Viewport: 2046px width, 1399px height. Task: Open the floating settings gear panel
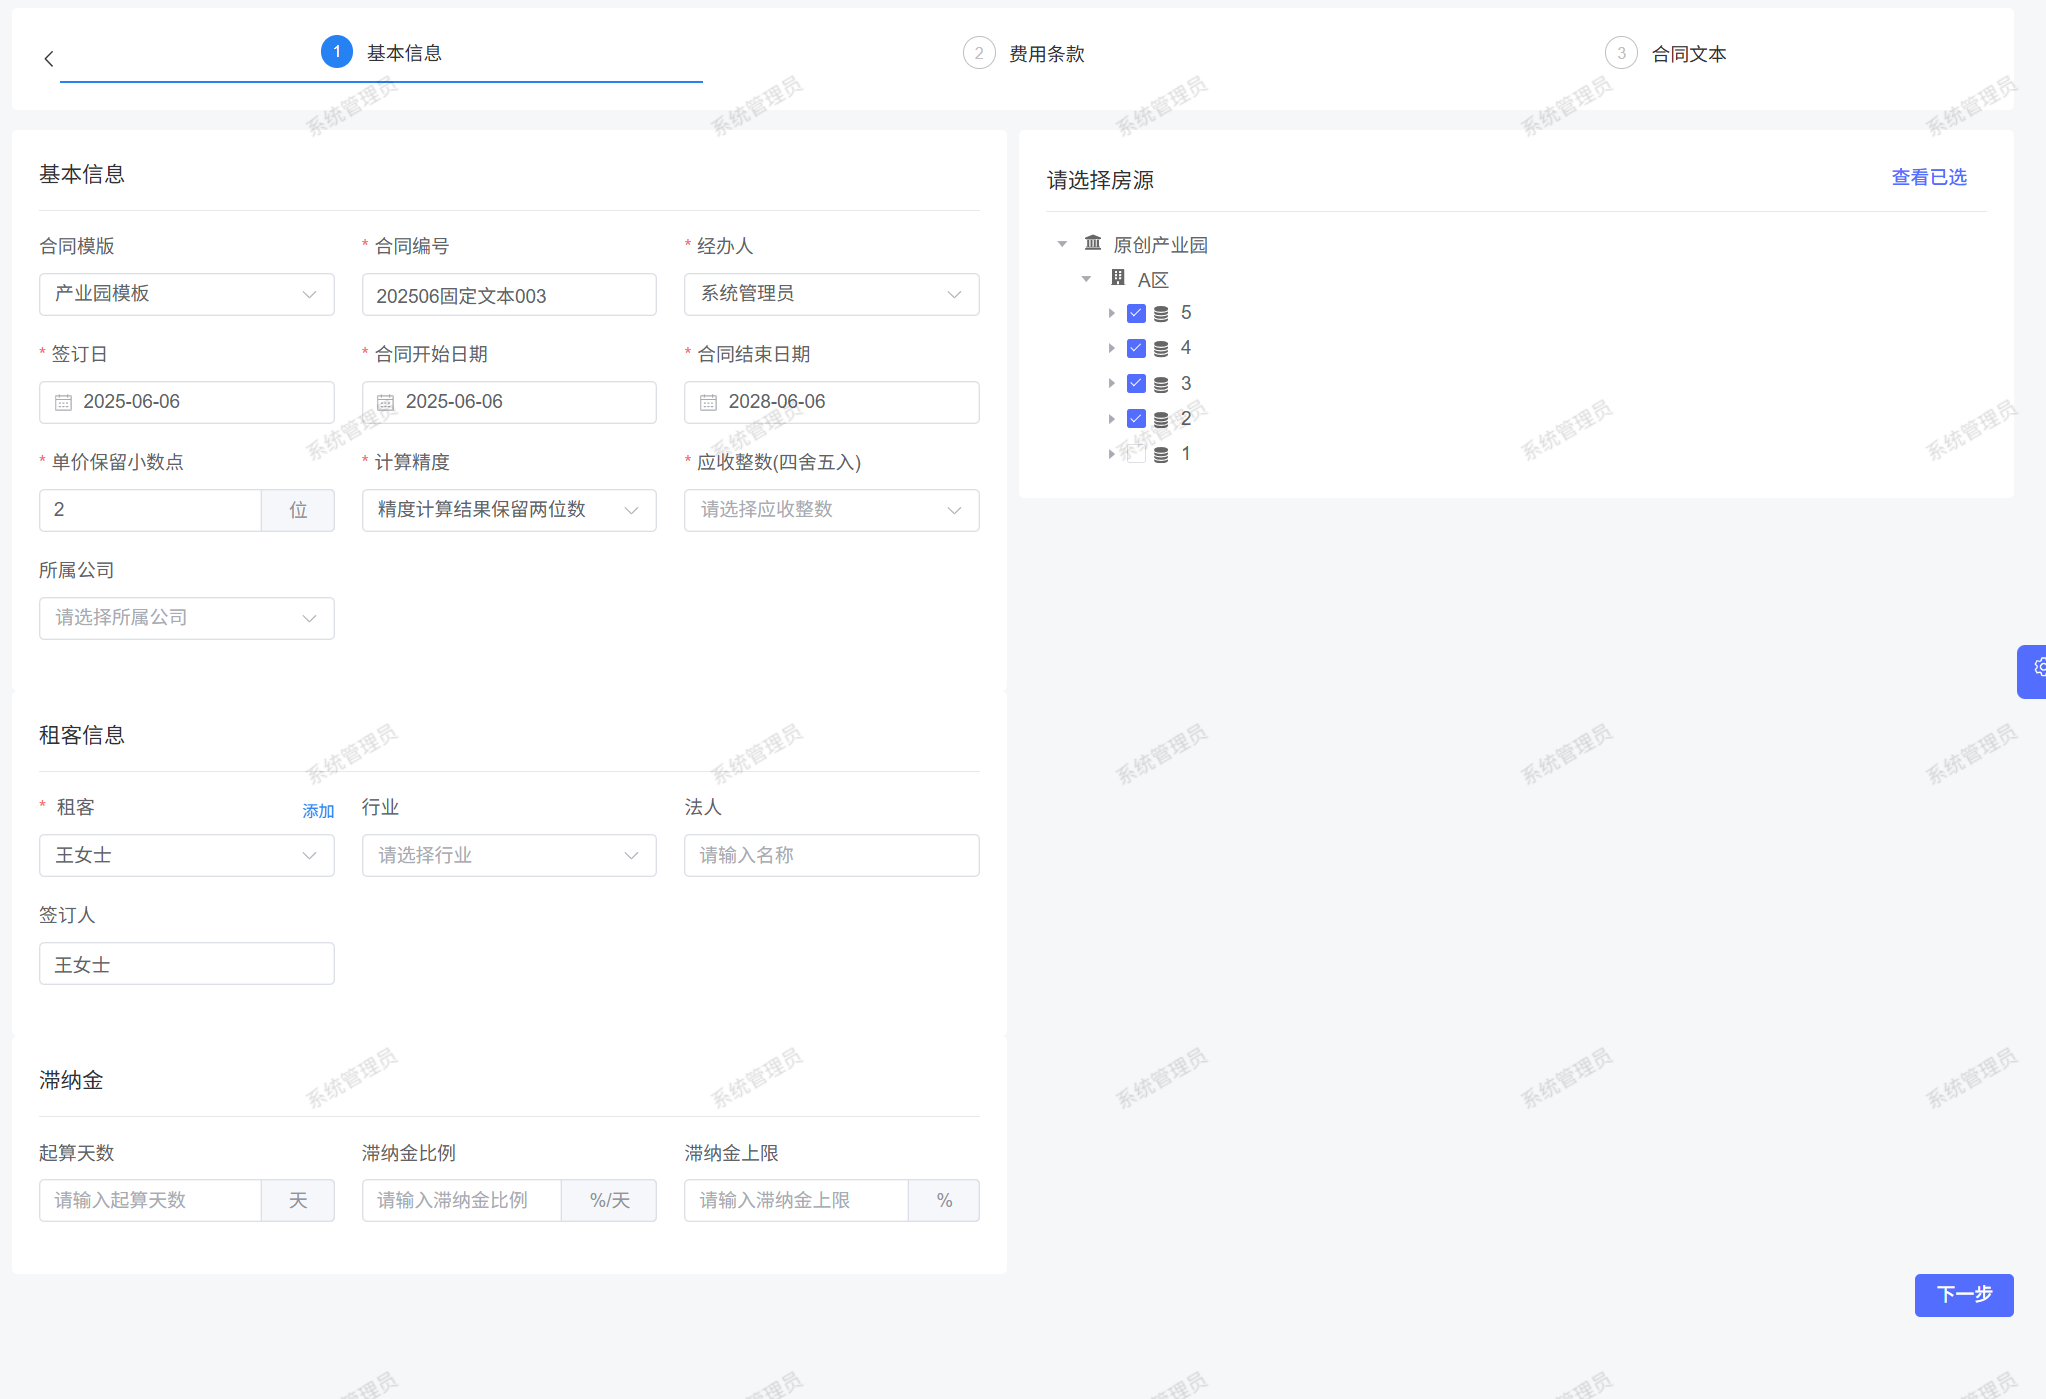tap(2036, 668)
